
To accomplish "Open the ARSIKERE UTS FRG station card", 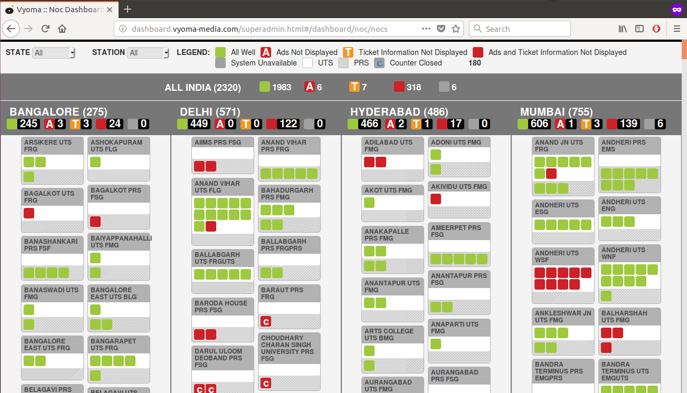I will 52,161.
